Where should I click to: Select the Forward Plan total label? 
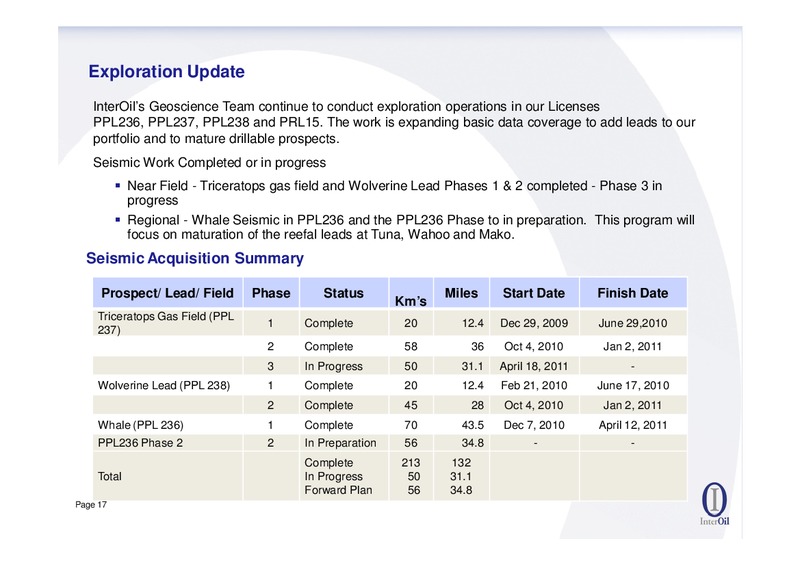pos(338,490)
